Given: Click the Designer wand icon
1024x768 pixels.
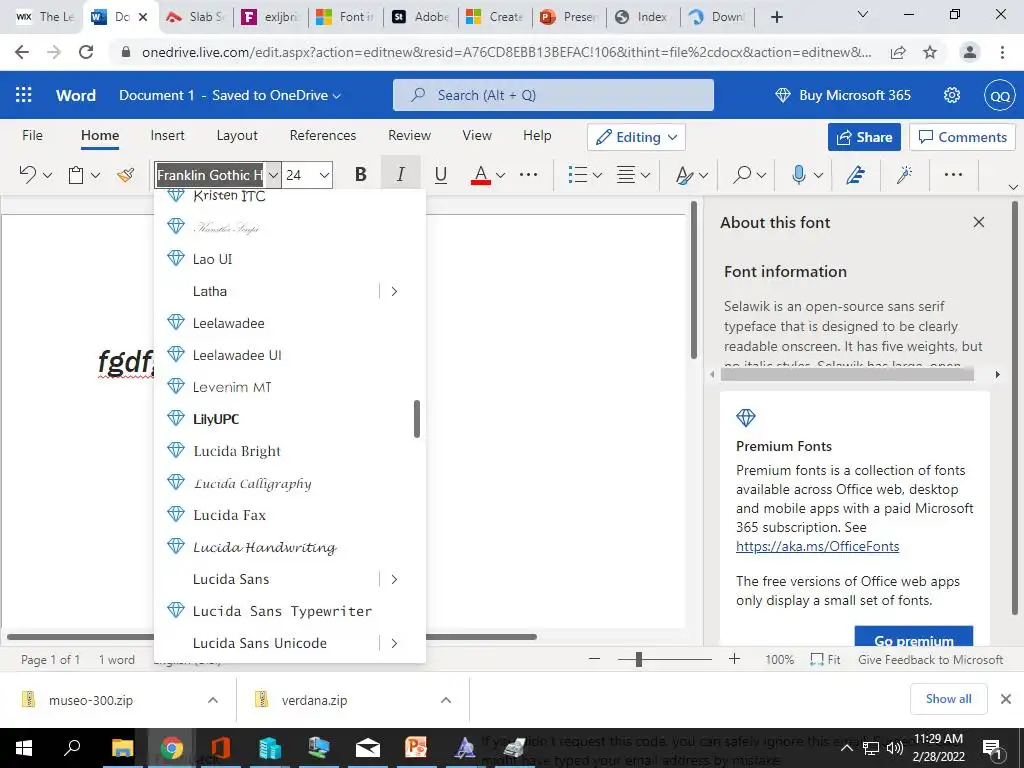Looking at the screenshot, I should pos(904,174).
